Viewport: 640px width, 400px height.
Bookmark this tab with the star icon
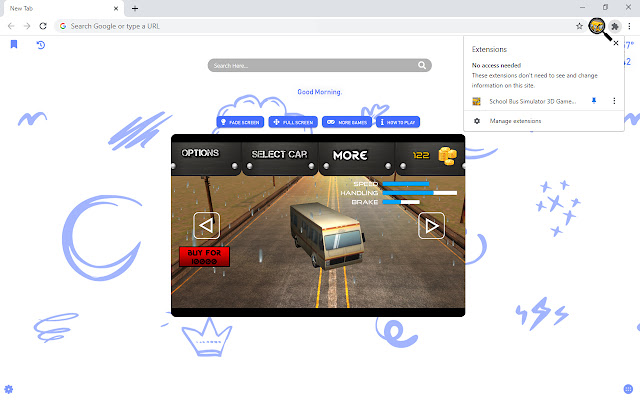pyautogui.click(x=579, y=26)
